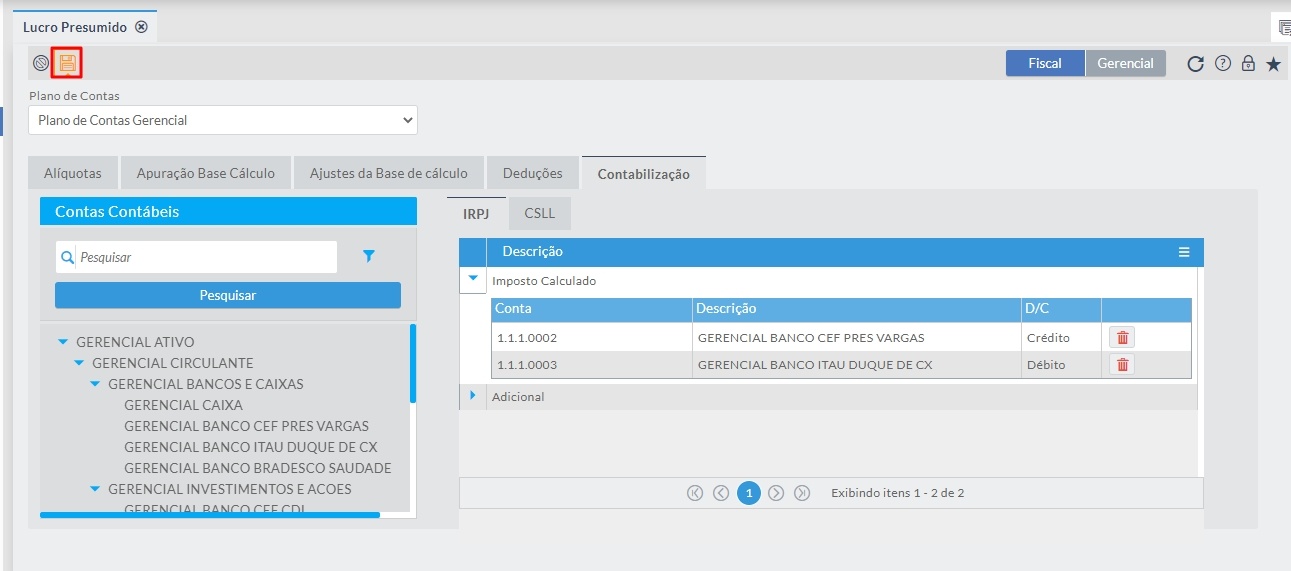Click the orange save icon
1291x571 pixels.
[x=67, y=63]
